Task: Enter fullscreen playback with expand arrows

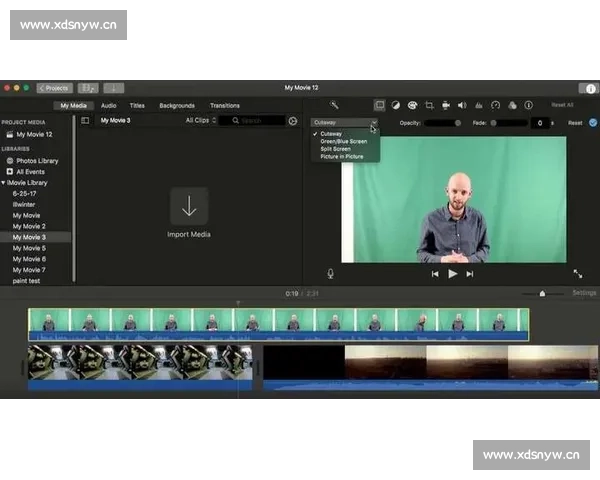Action: [x=578, y=273]
